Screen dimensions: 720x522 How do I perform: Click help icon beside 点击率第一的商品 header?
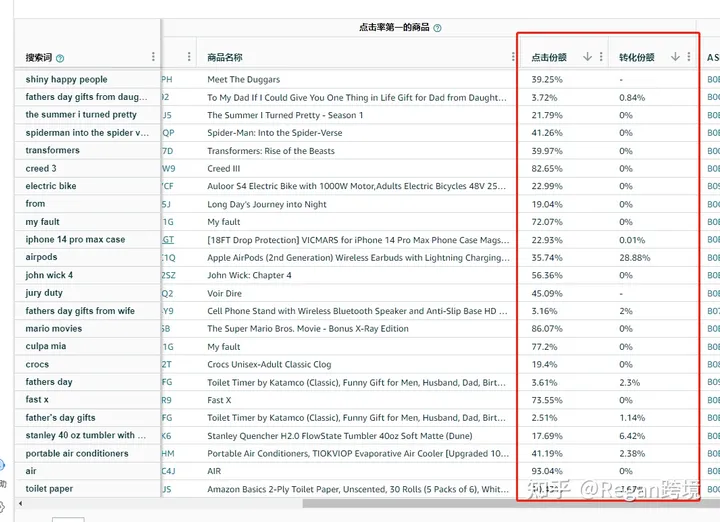point(437,28)
